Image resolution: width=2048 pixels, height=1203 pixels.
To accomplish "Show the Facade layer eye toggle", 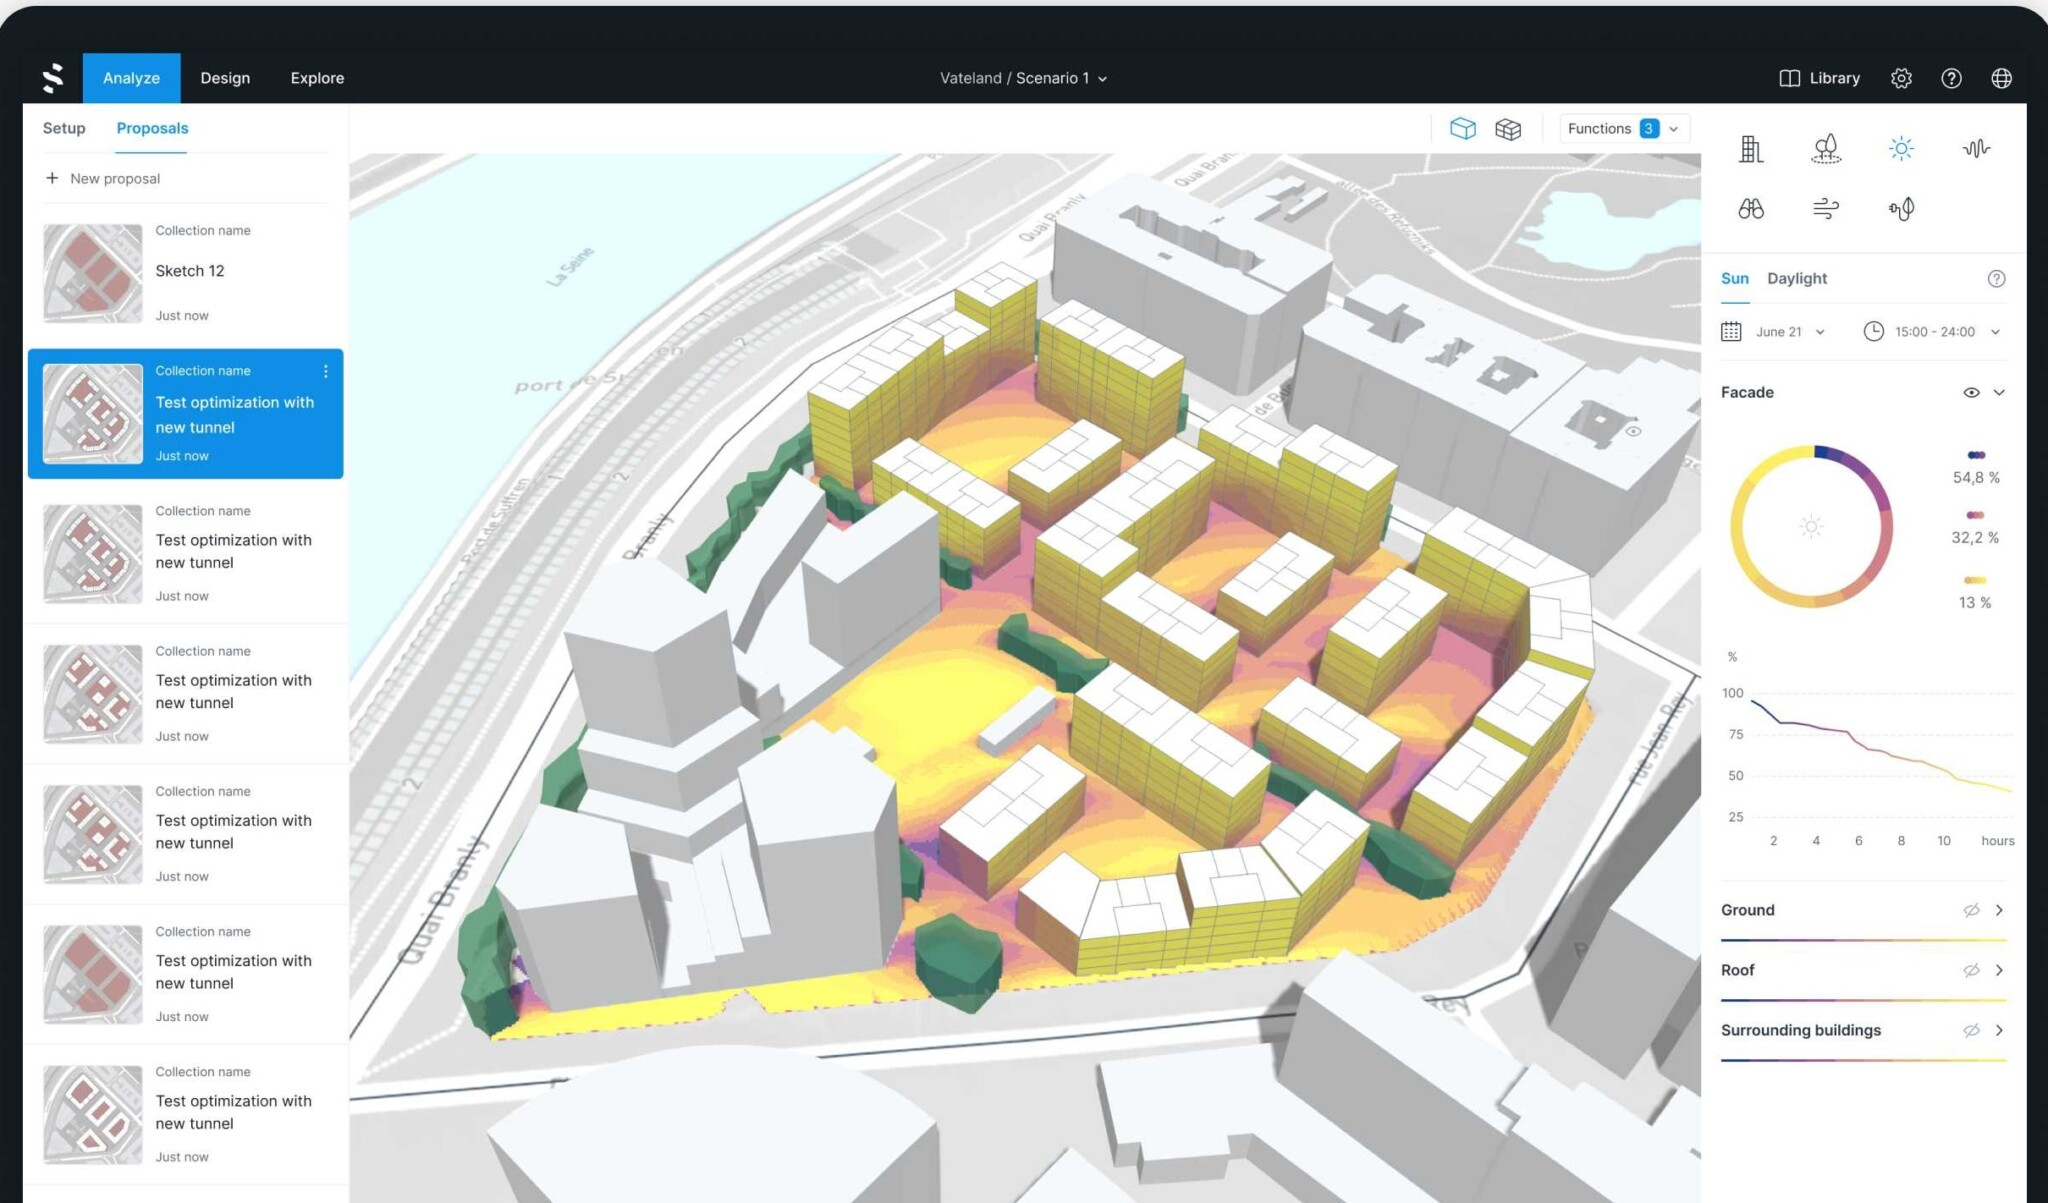I will [x=1971, y=392].
